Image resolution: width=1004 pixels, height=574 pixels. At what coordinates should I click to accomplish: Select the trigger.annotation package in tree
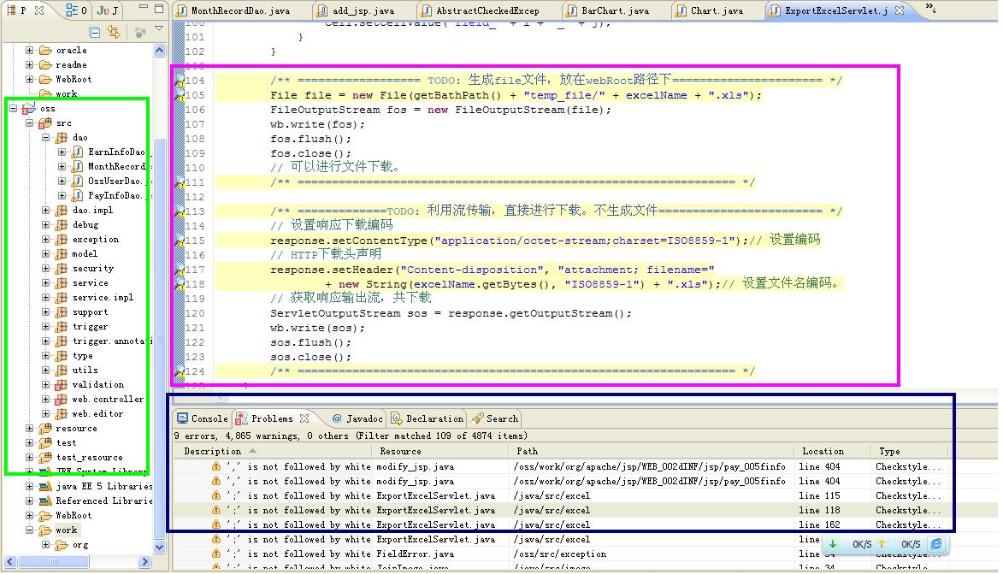[x=110, y=341]
